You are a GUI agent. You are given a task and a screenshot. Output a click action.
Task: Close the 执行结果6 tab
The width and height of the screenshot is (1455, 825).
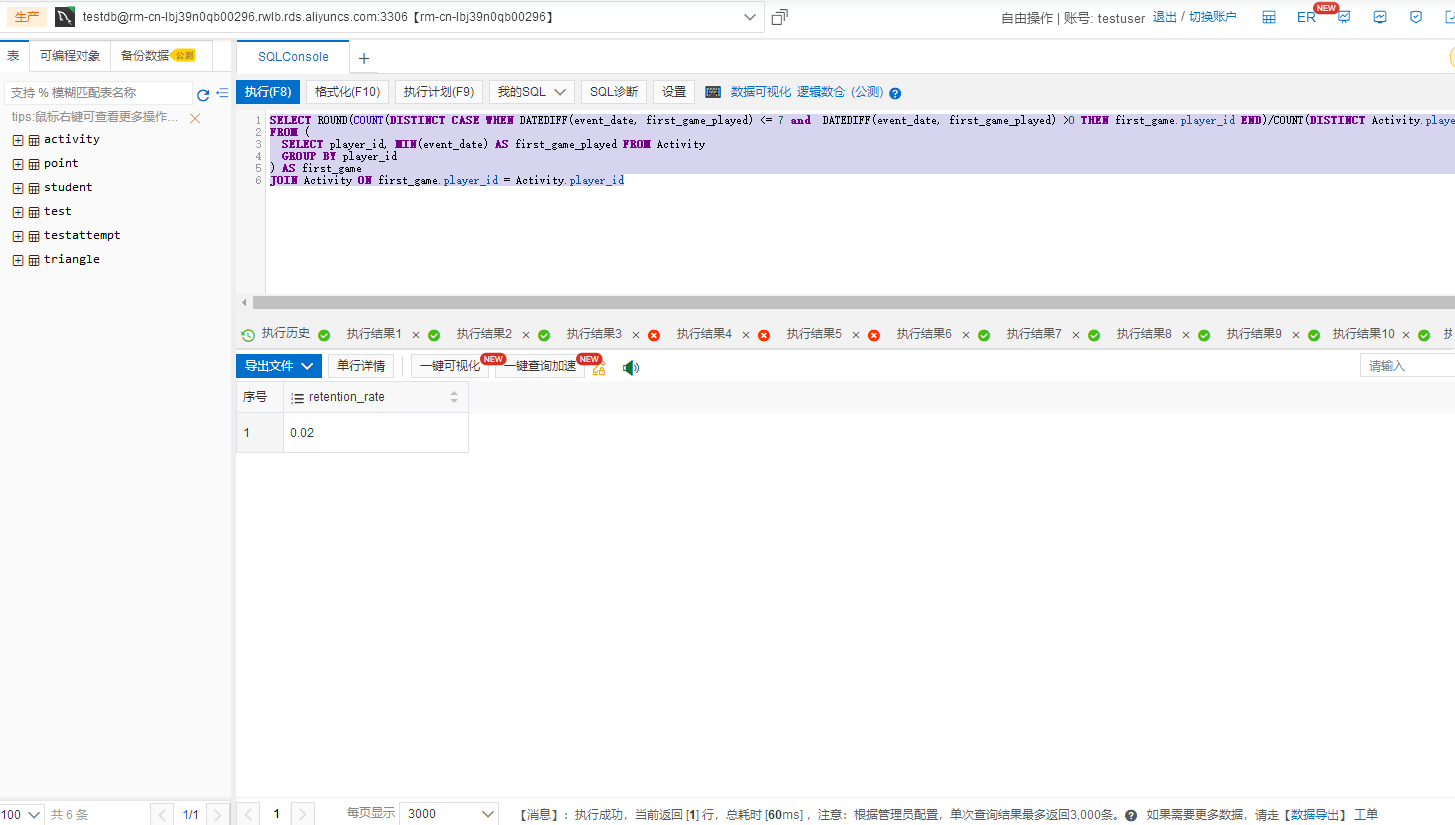tap(966, 335)
